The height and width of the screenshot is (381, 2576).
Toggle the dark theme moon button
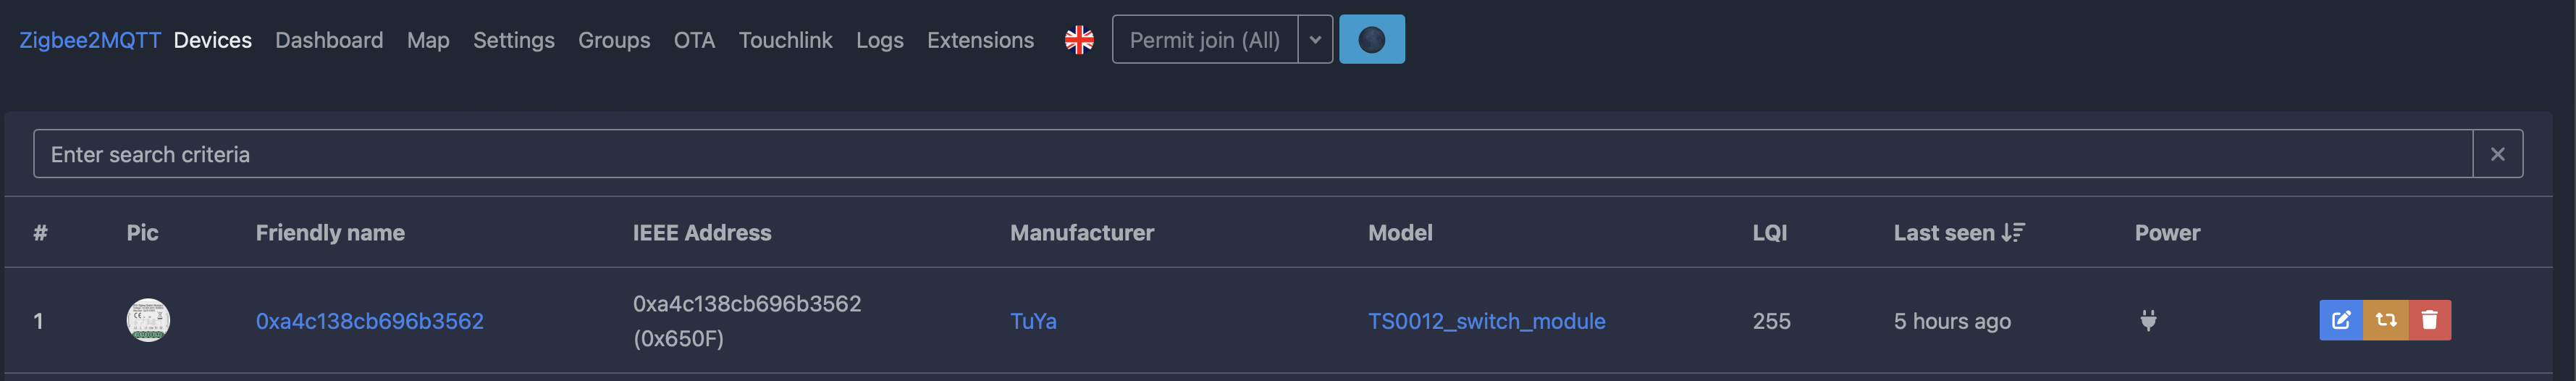(1372, 39)
